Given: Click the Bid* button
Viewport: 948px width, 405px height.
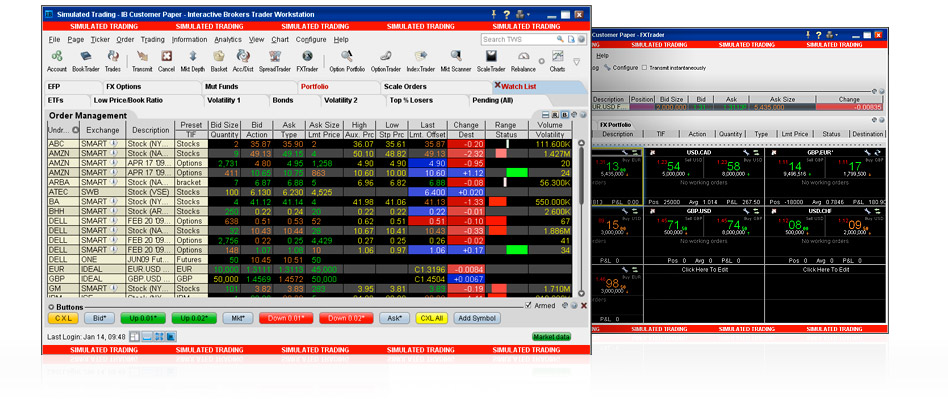Looking at the screenshot, I should click(x=100, y=318).
